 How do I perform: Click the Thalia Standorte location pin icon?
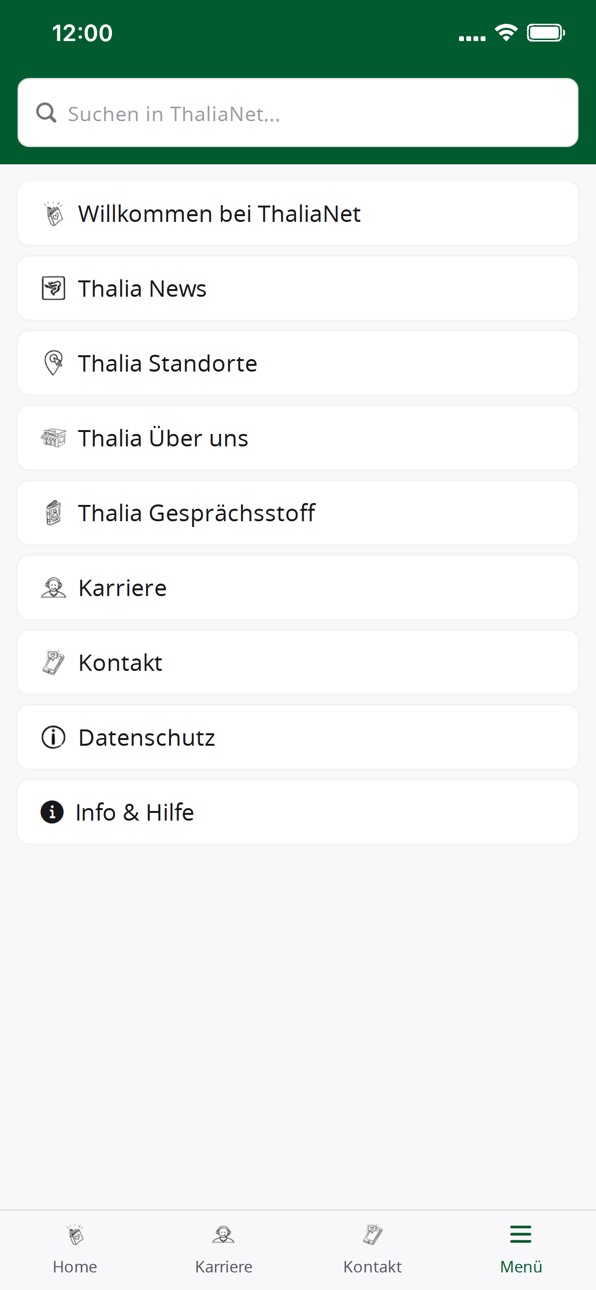pos(53,363)
